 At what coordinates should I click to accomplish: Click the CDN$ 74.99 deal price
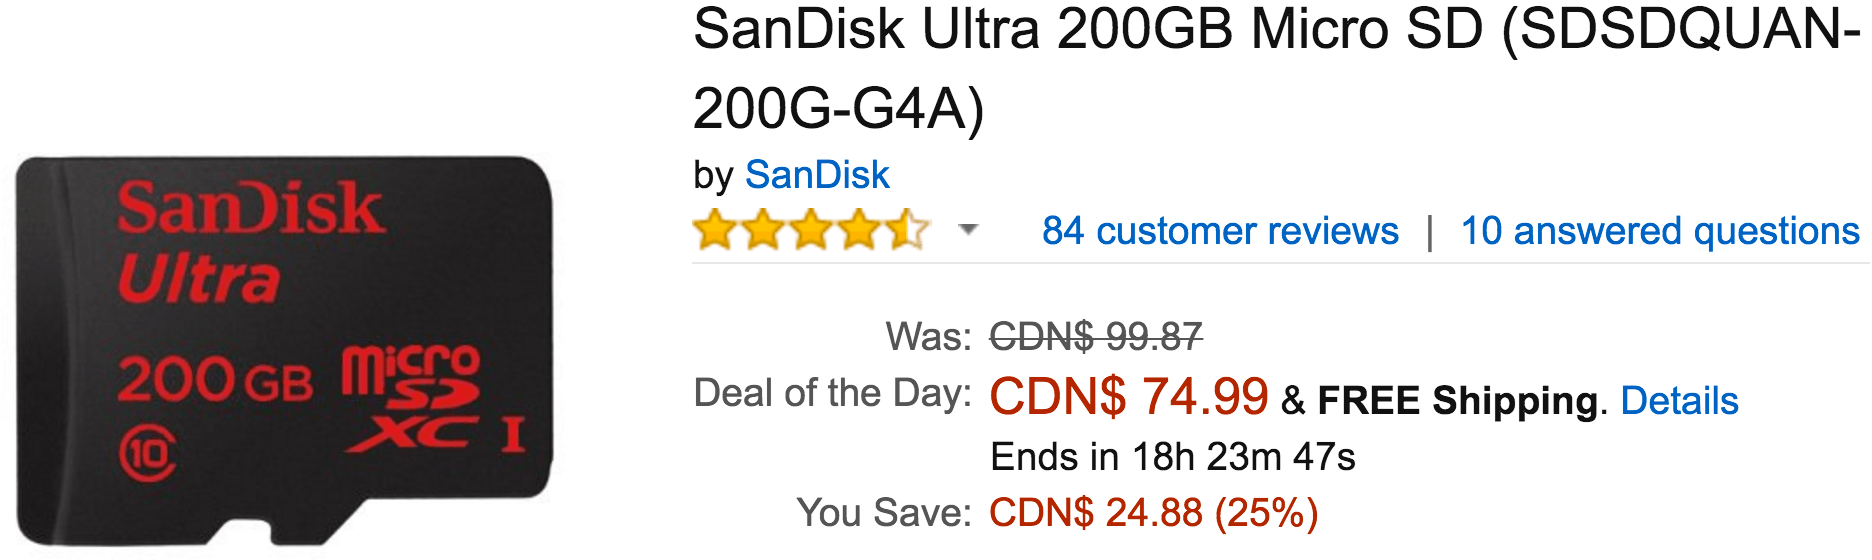click(x=1129, y=396)
